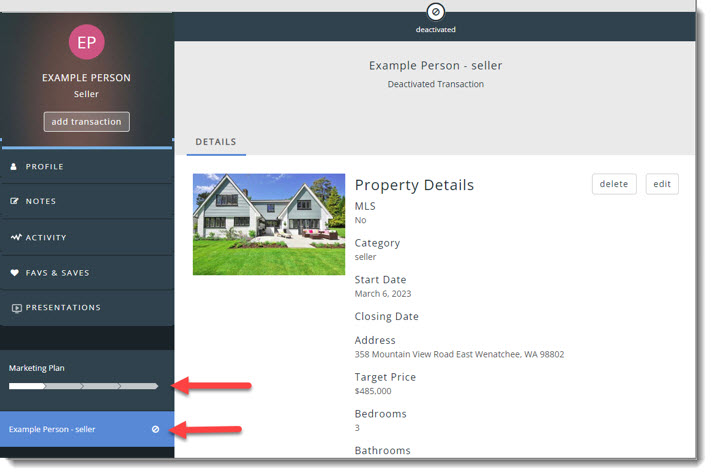Screen dimensions: 712x475
Task: Select Example Person - seller transaction
Action: tap(87, 429)
